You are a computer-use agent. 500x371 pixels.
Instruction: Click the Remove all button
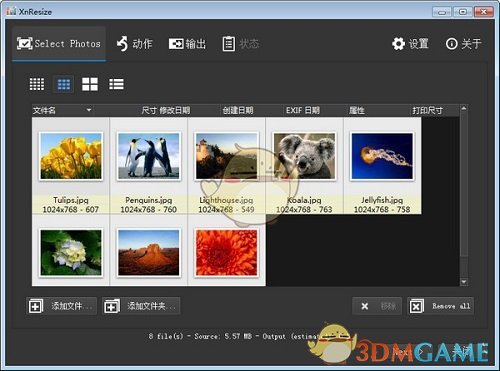coord(440,306)
